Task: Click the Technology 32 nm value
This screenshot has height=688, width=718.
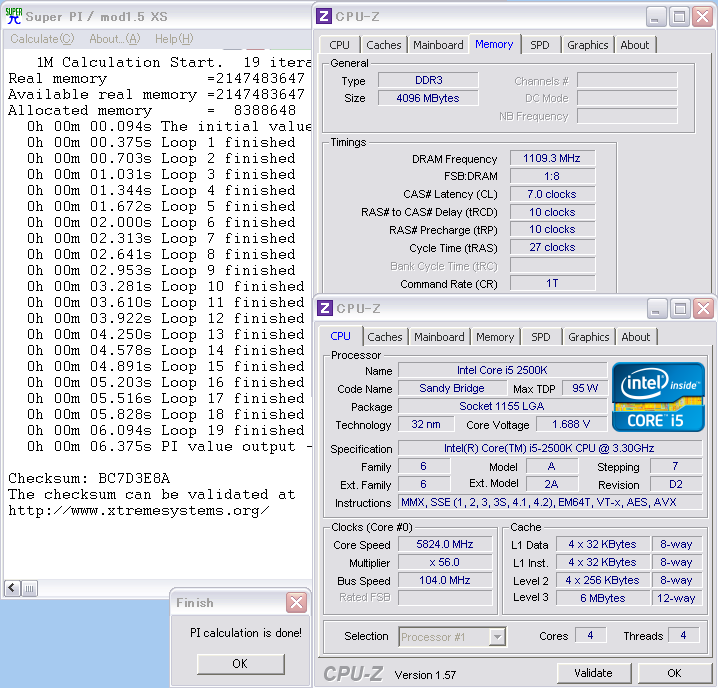Action: 426,424
